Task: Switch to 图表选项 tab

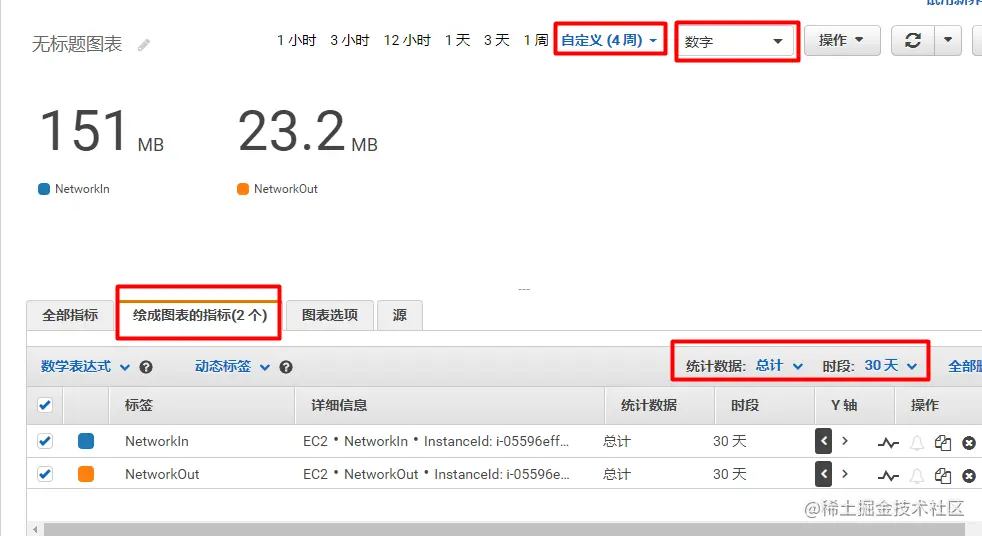Action: (x=329, y=315)
